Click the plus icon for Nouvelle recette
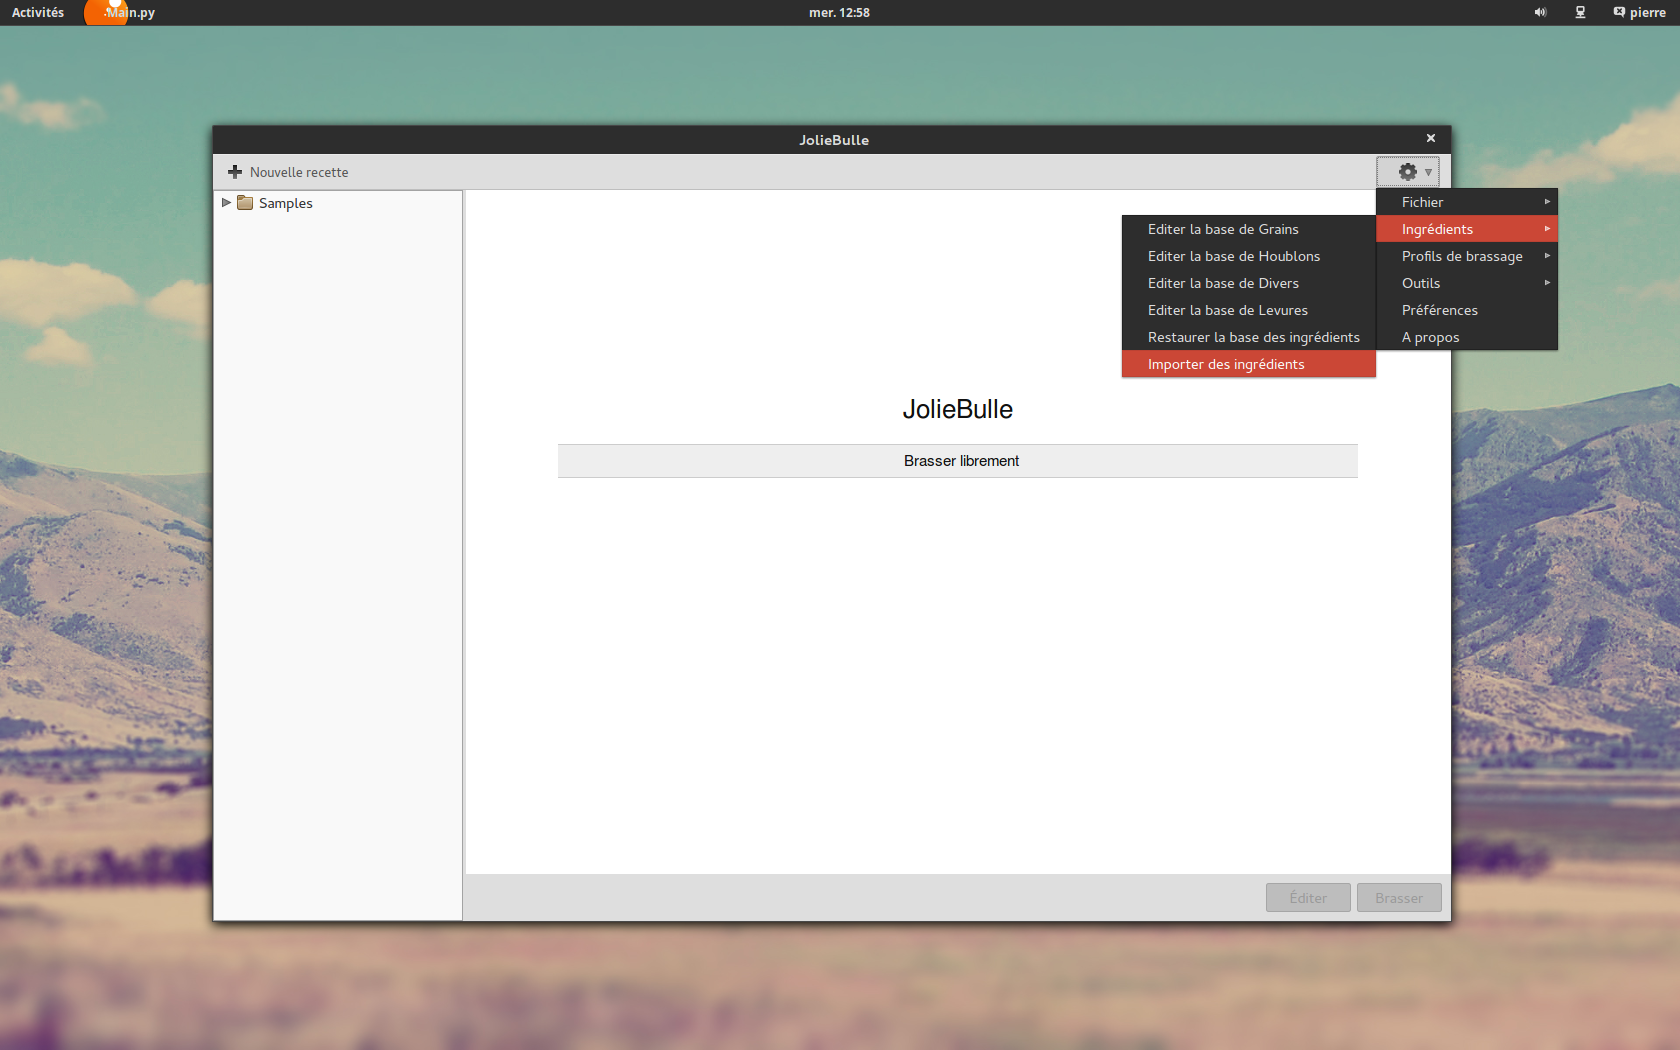This screenshot has height=1050, width=1680. tap(235, 172)
